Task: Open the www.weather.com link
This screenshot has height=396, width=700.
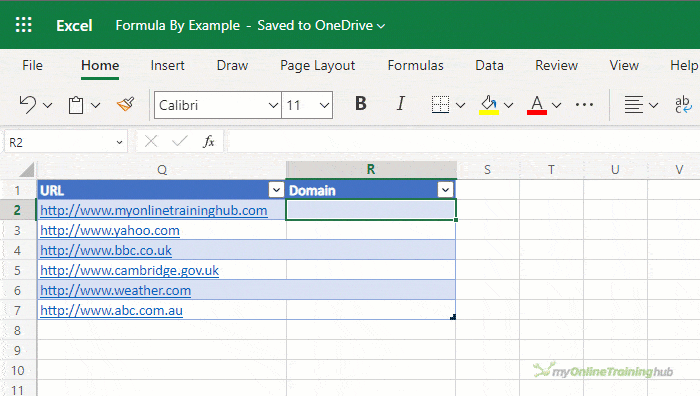Action: click(115, 291)
